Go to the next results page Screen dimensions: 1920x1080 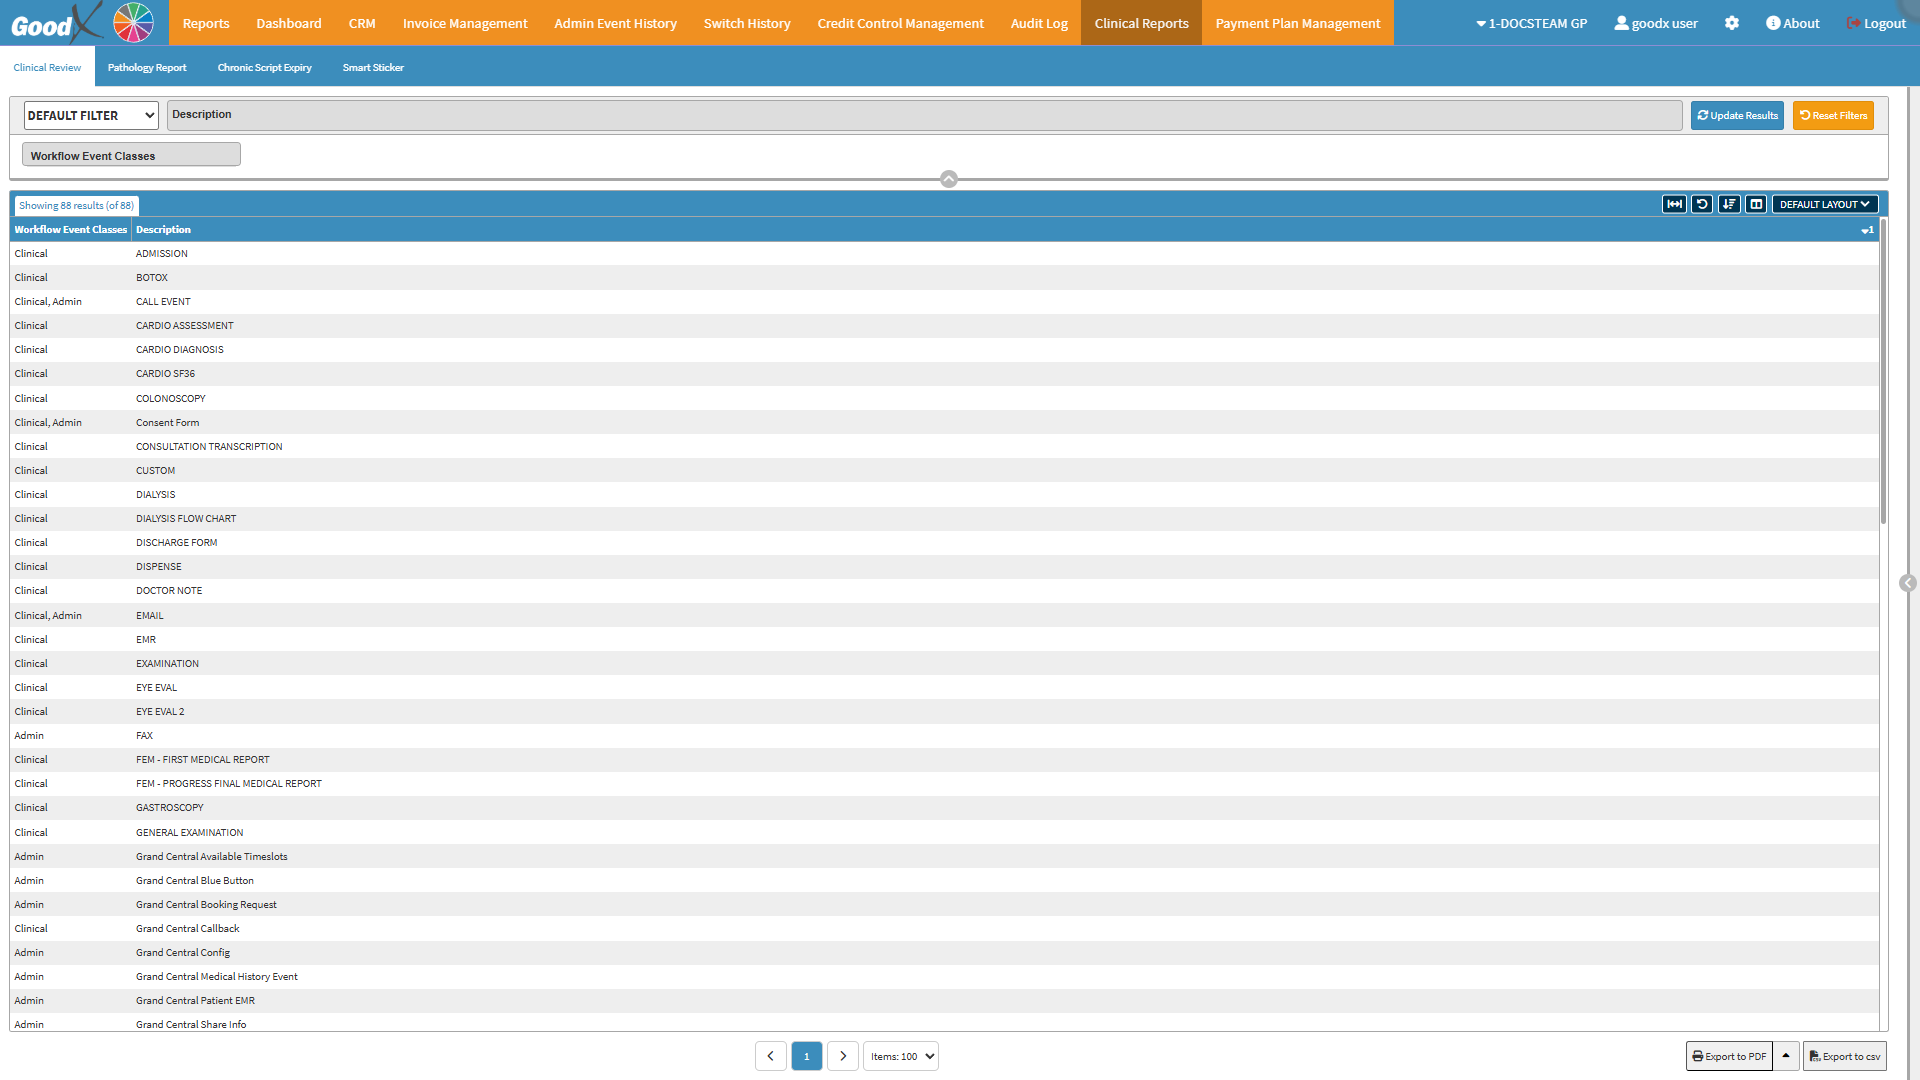[x=843, y=1056]
